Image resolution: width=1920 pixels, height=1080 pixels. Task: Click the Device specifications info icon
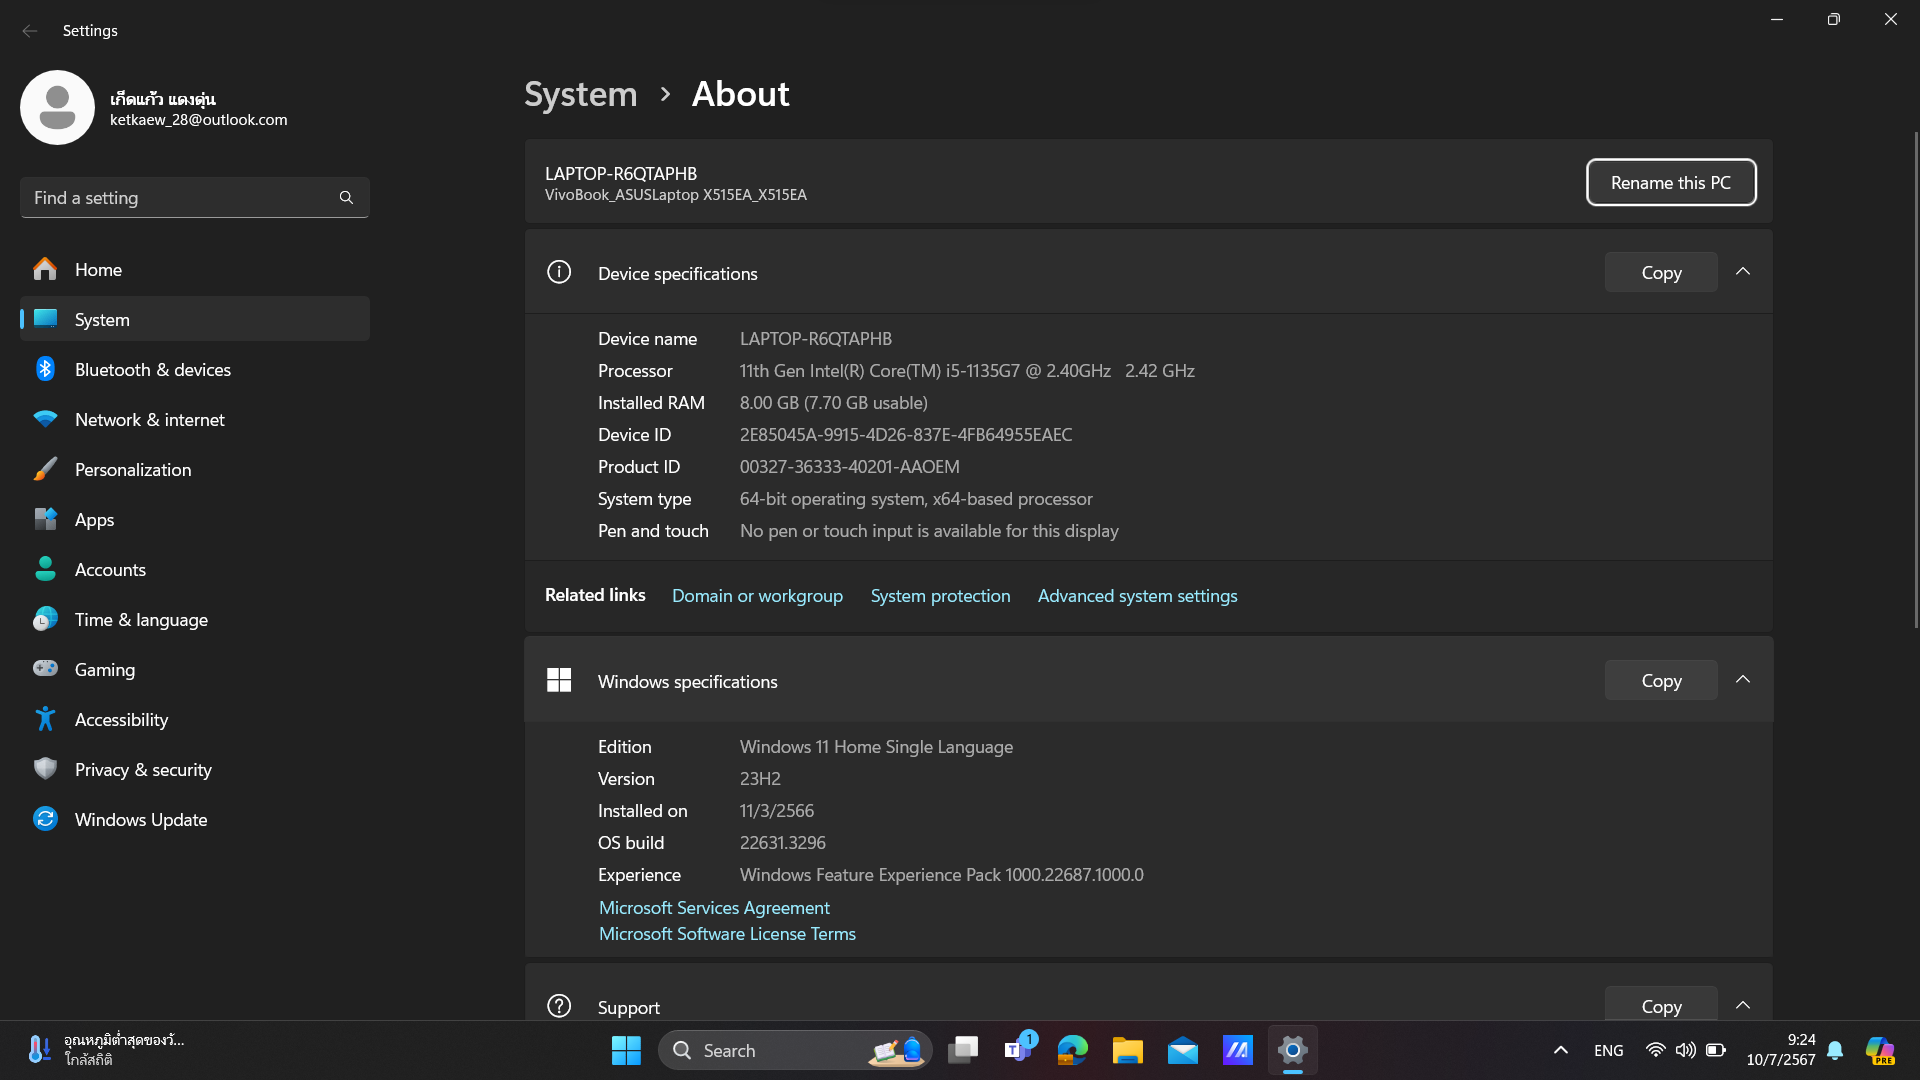(x=559, y=272)
